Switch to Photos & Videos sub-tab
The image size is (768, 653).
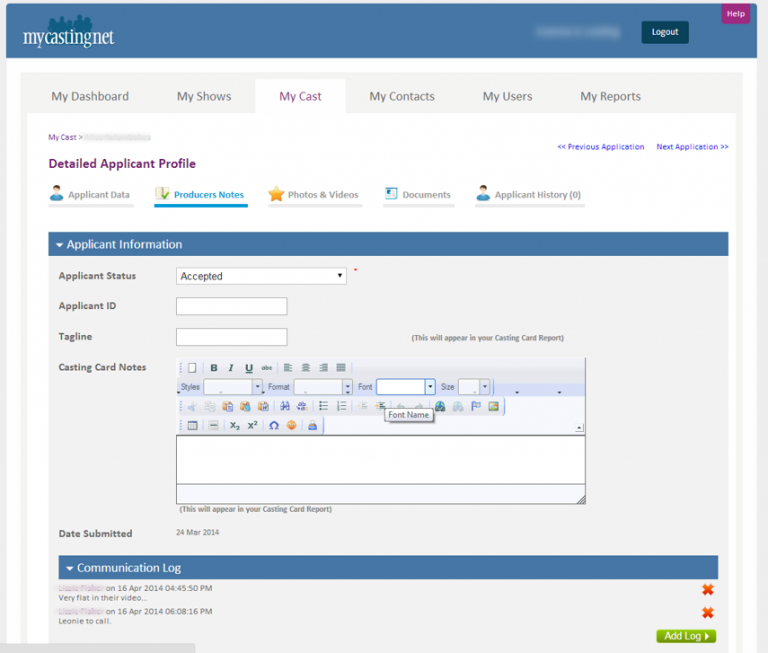(314, 194)
